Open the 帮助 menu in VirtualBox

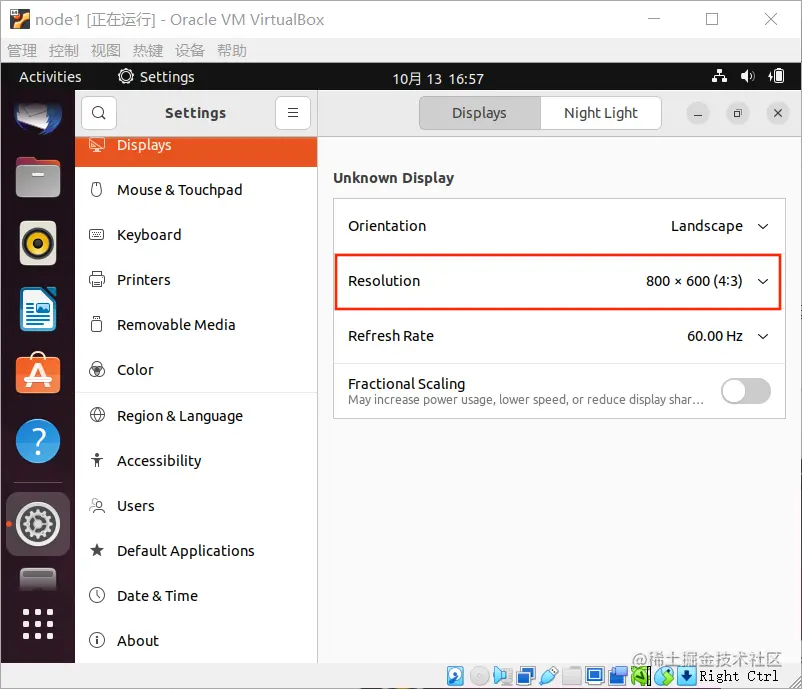[x=232, y=51]
